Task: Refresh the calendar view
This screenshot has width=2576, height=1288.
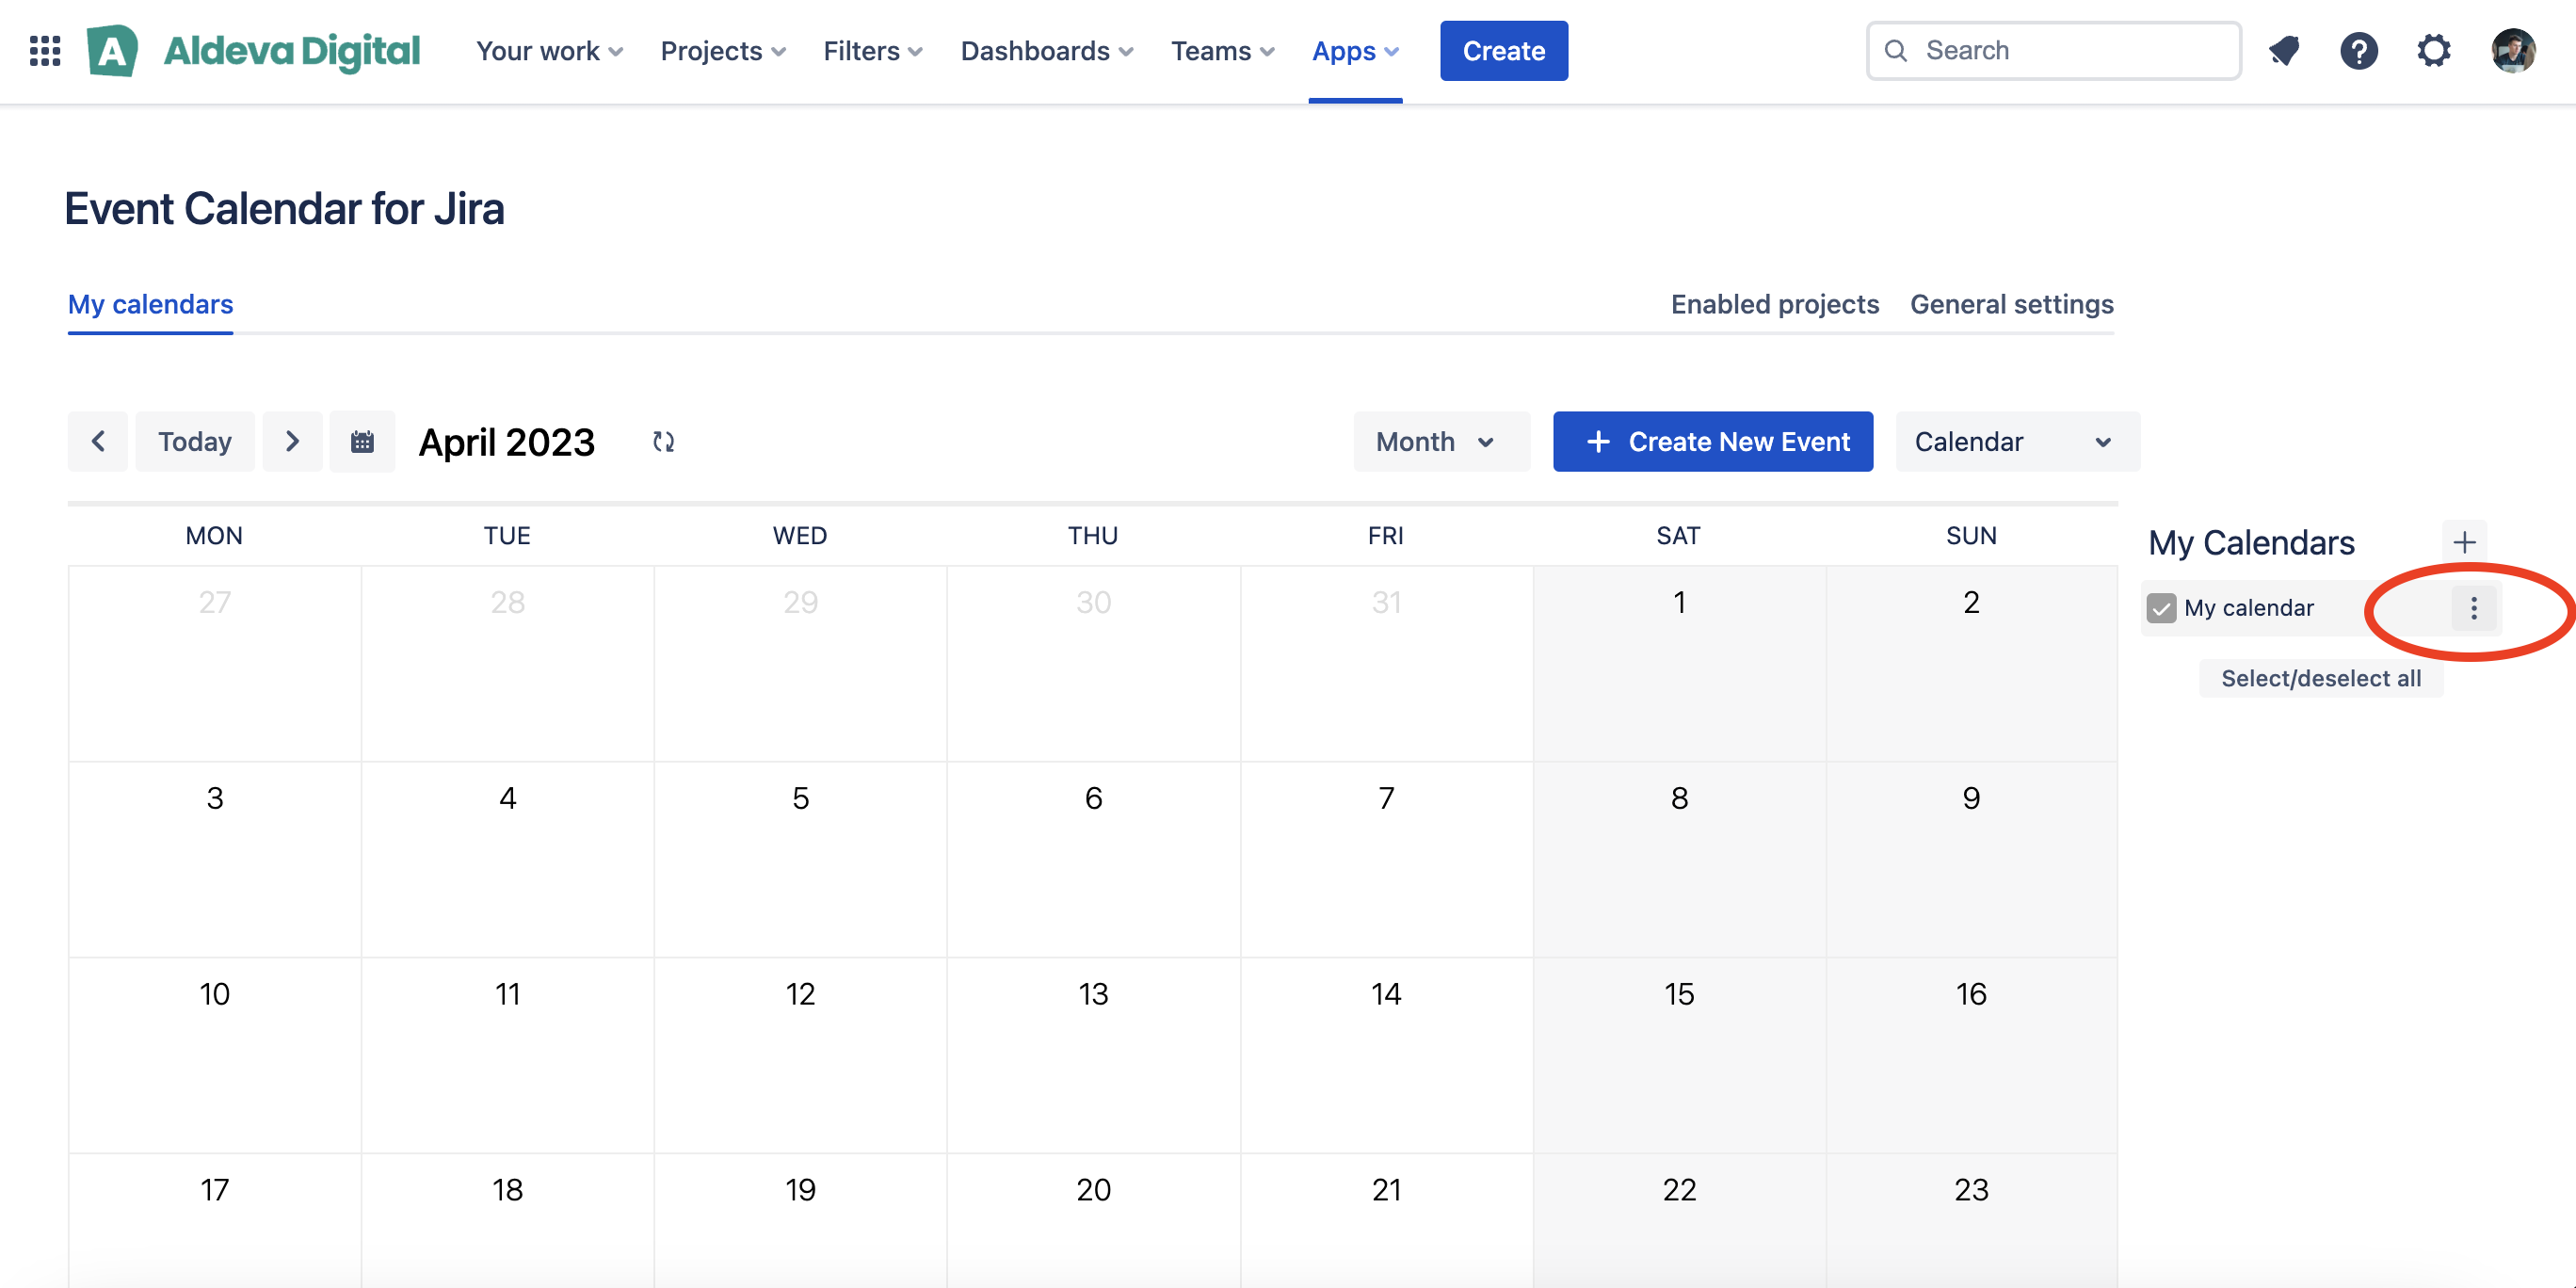Action: coord(663,441)
